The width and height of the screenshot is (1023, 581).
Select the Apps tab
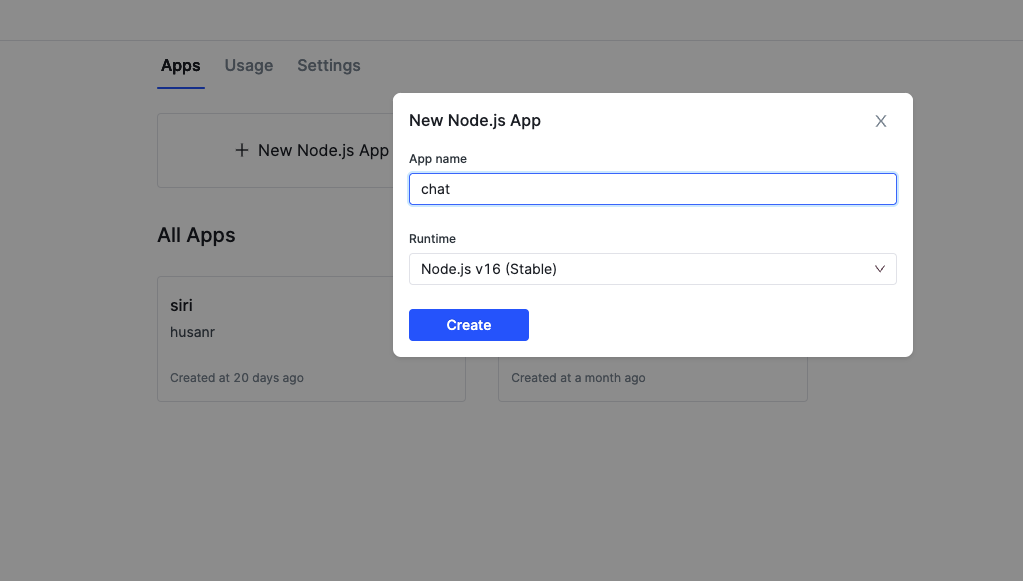point(180,65)
